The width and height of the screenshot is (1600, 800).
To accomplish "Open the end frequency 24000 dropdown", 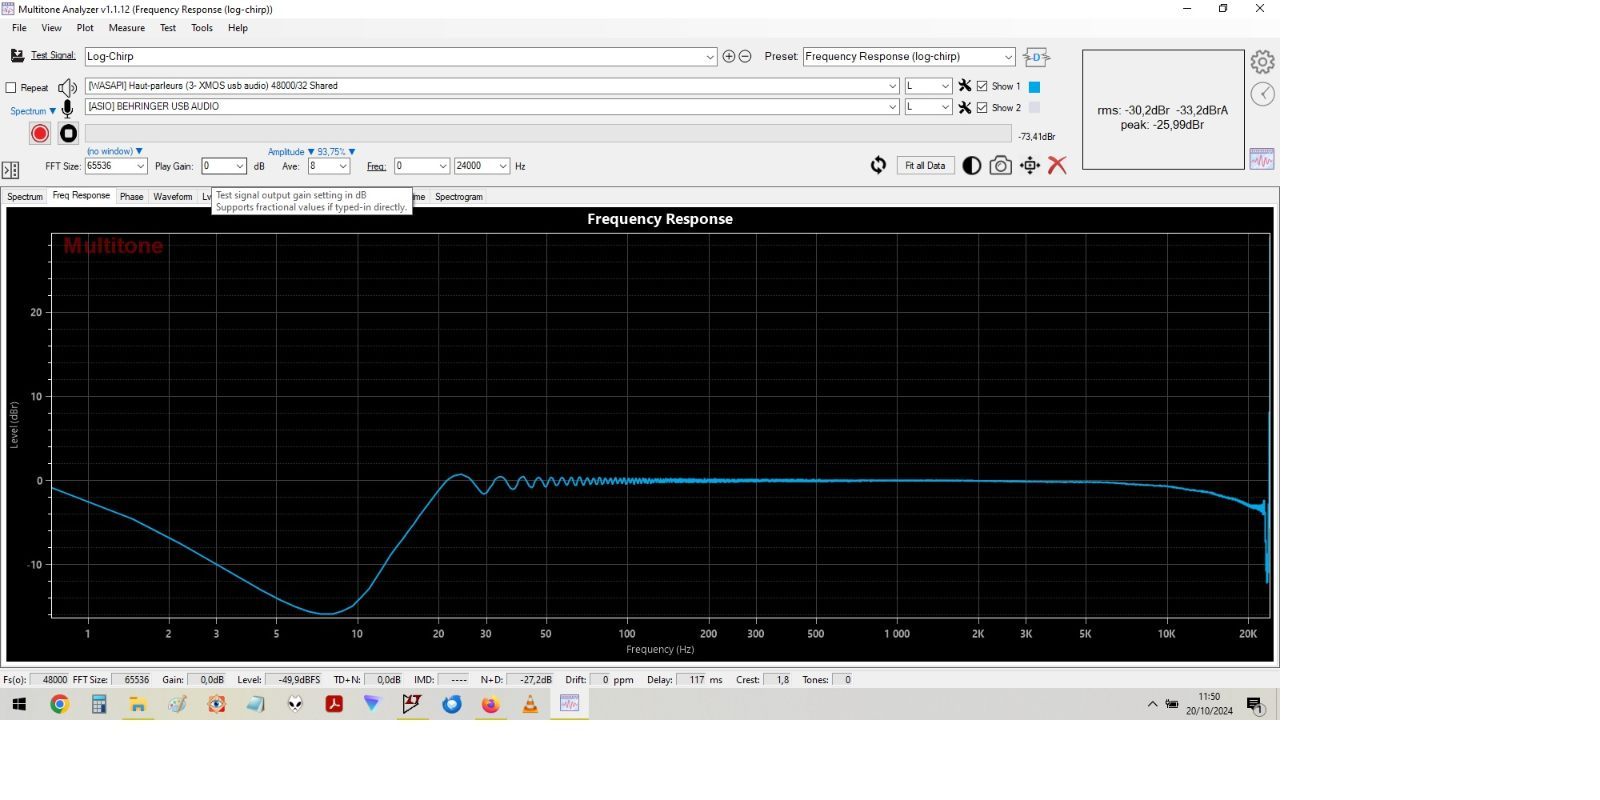I will tap(502, 166).
